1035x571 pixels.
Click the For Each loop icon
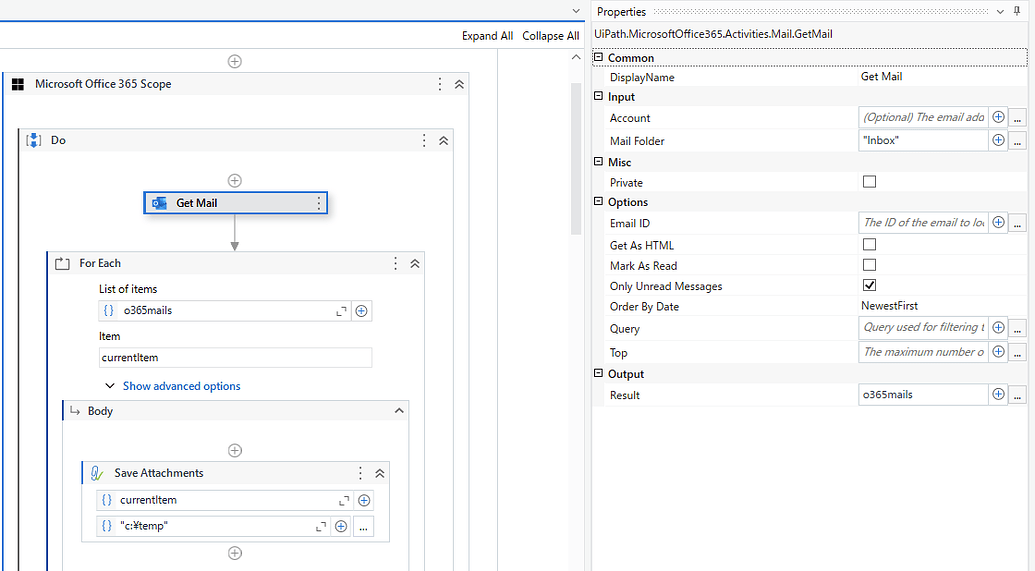coord(62,263)
